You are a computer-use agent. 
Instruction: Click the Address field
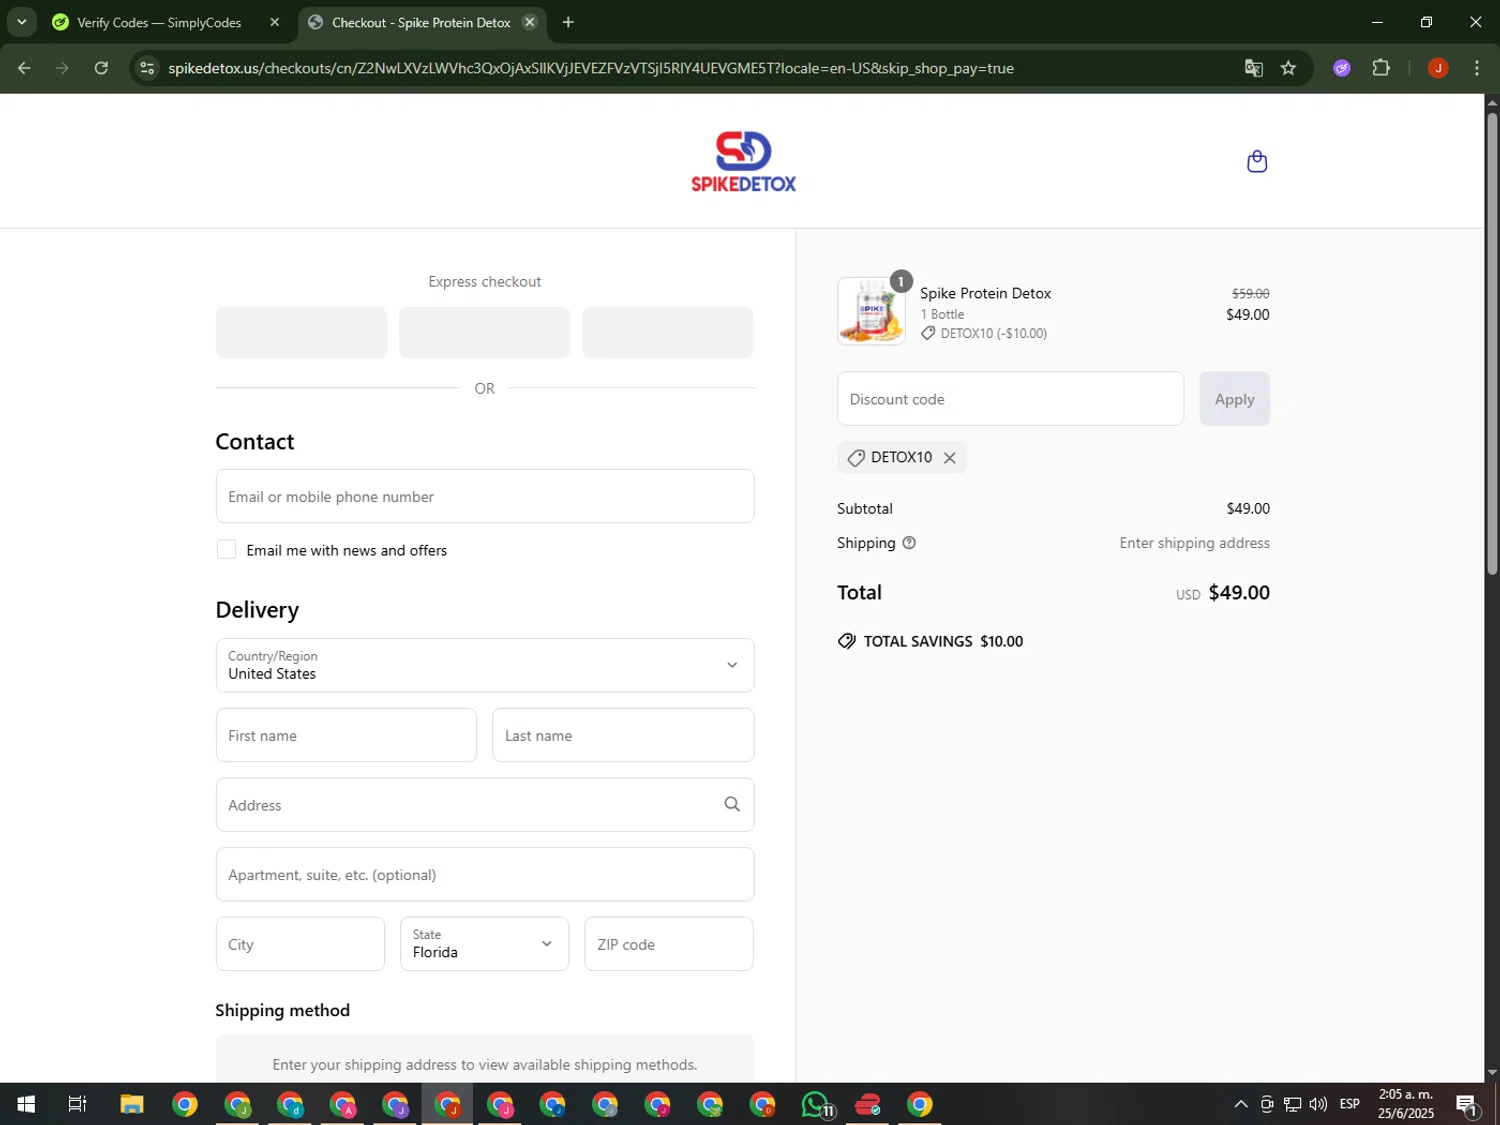pos(485,805)
